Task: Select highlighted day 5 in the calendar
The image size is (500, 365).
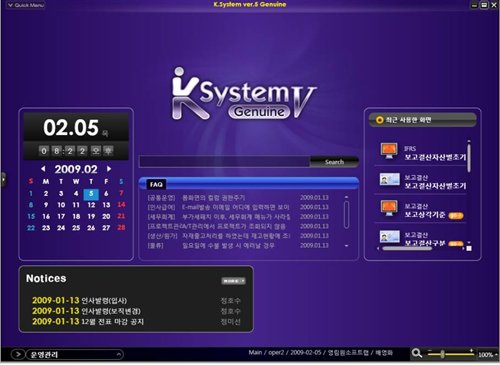Action: 91,194
